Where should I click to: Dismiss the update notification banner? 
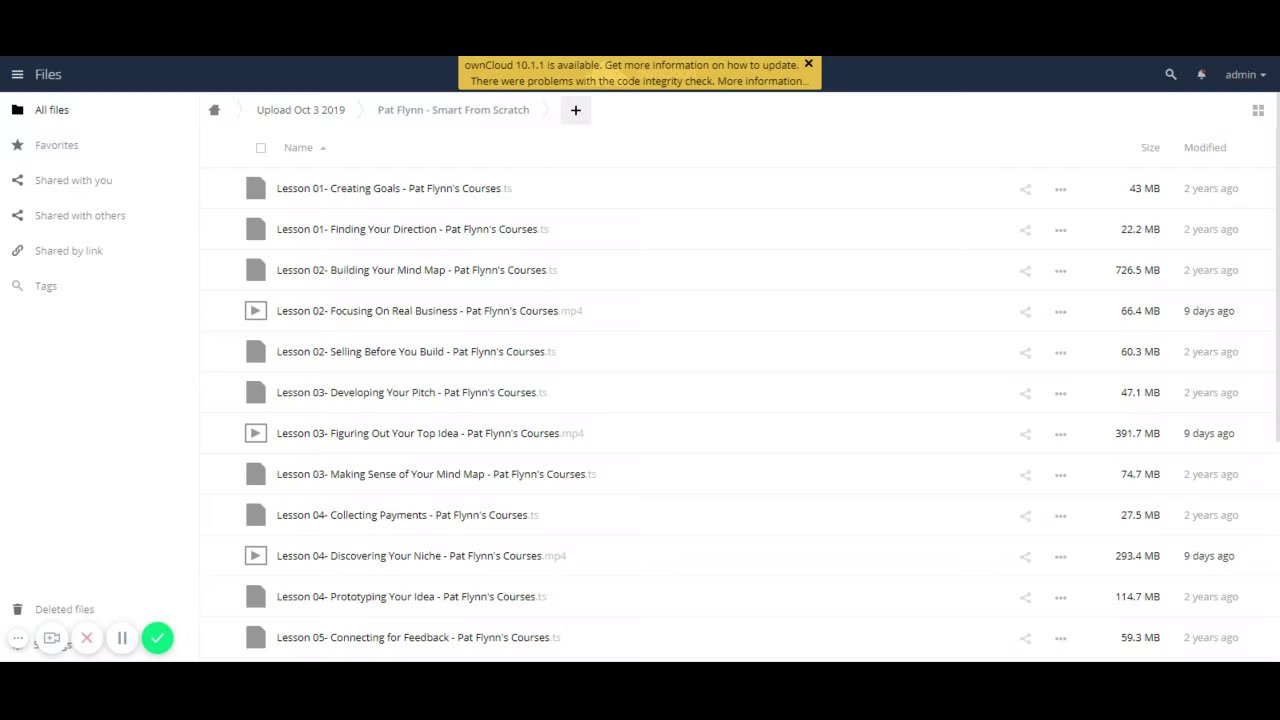click(x=808, y=64)
